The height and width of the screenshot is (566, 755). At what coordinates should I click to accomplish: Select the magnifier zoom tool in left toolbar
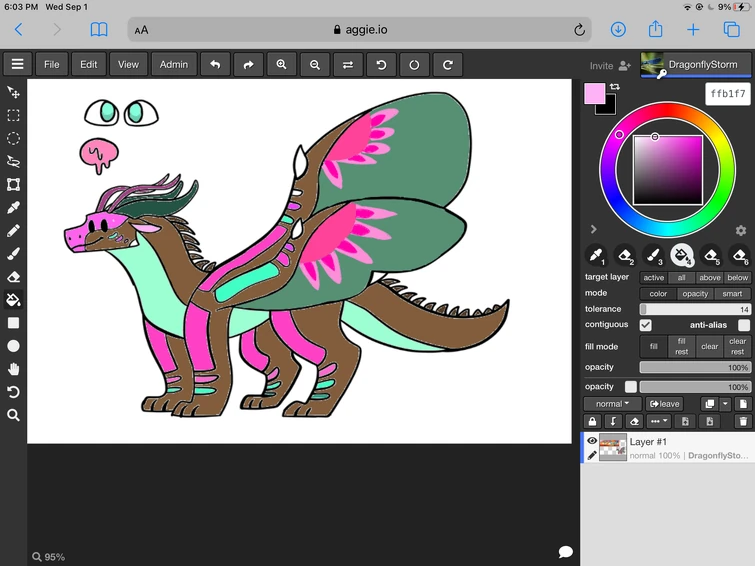[13, 415]
